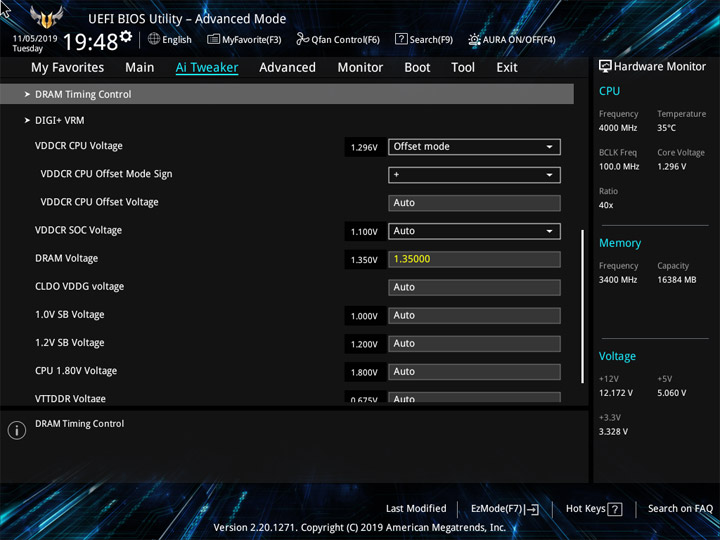Click the 19:48 clock display
The width and height of the screenshot is (720, 540).
(90, 42)
